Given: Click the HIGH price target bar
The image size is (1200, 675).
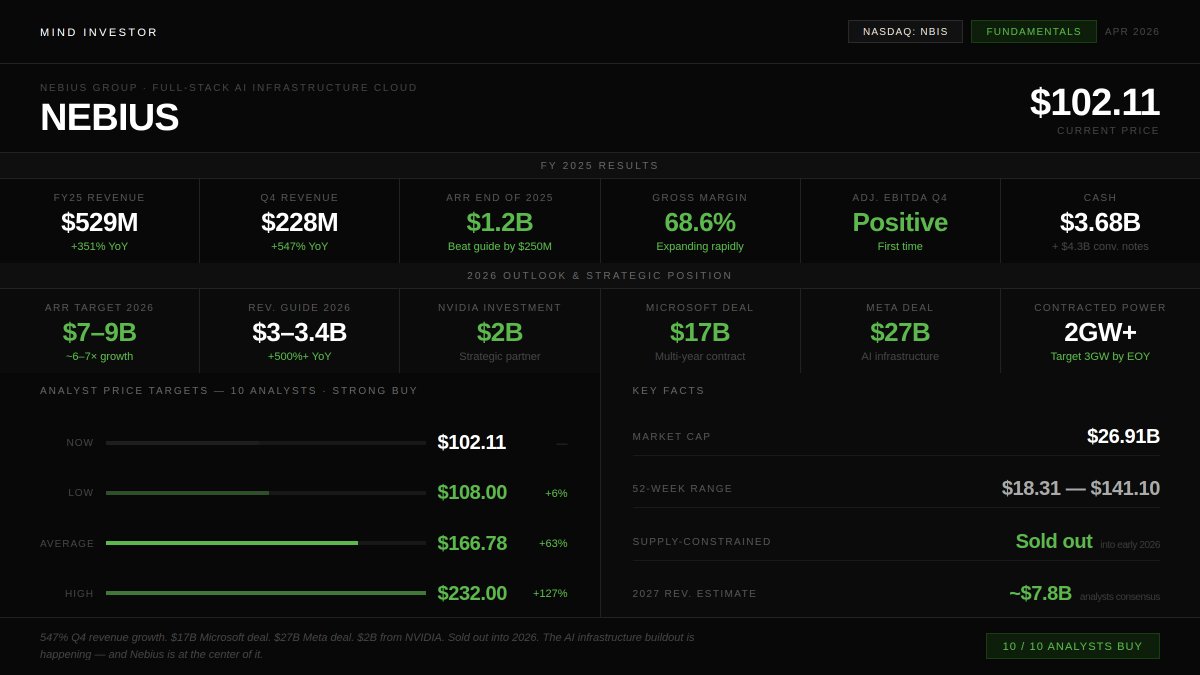Looking at the screenshot, I should coord(266,593).
